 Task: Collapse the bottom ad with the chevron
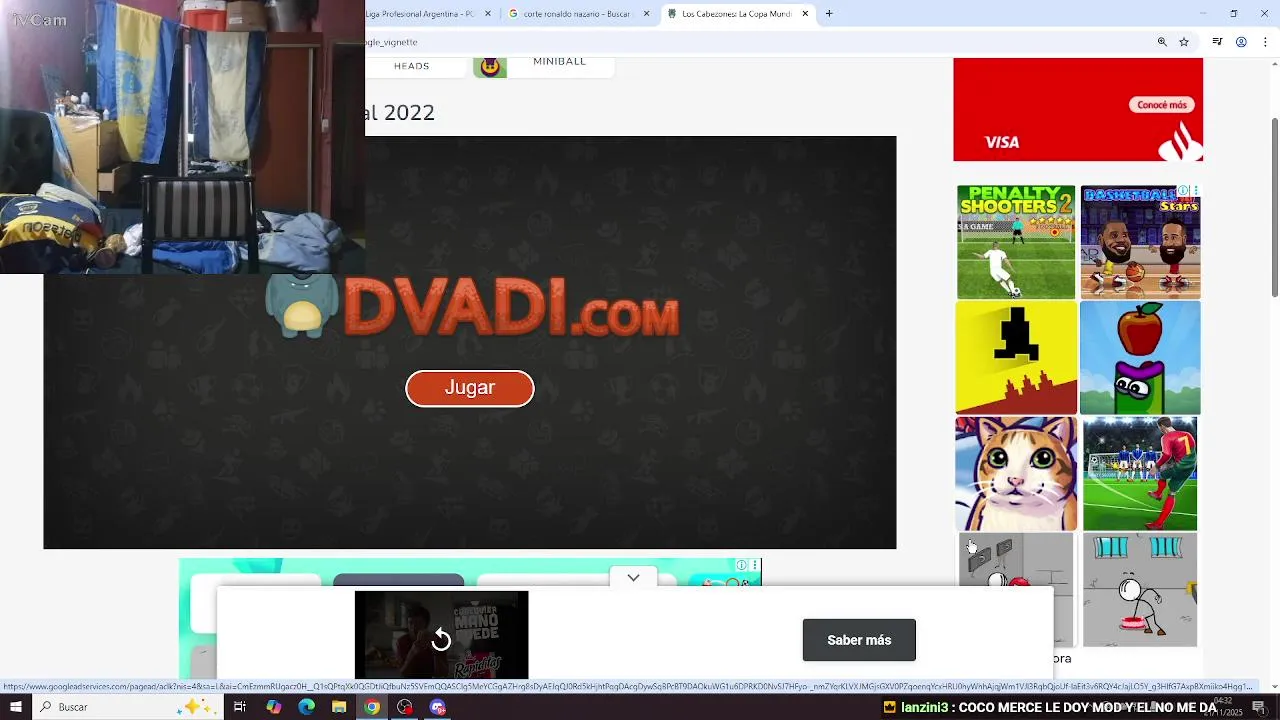click(633, 578)
